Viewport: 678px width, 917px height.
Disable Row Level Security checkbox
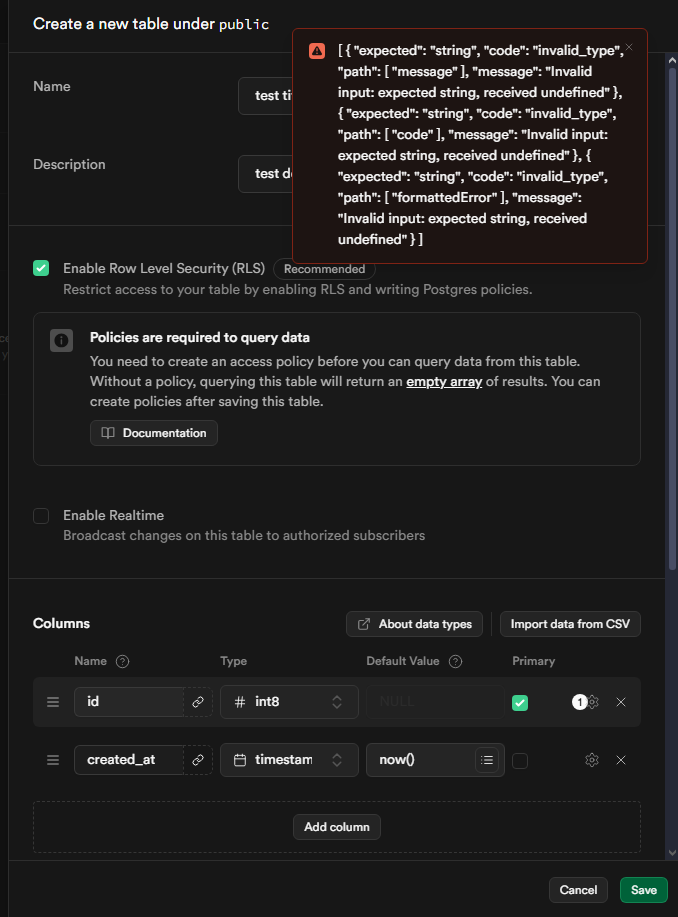pos(41,268)
